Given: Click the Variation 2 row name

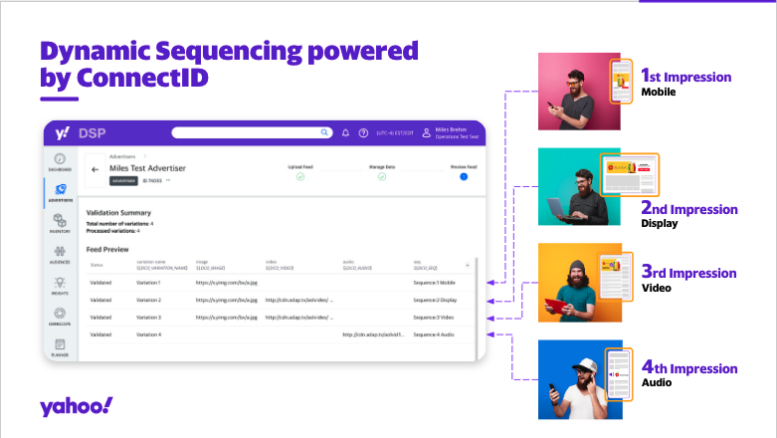Looking at the screenshot, I should (149, 300).
